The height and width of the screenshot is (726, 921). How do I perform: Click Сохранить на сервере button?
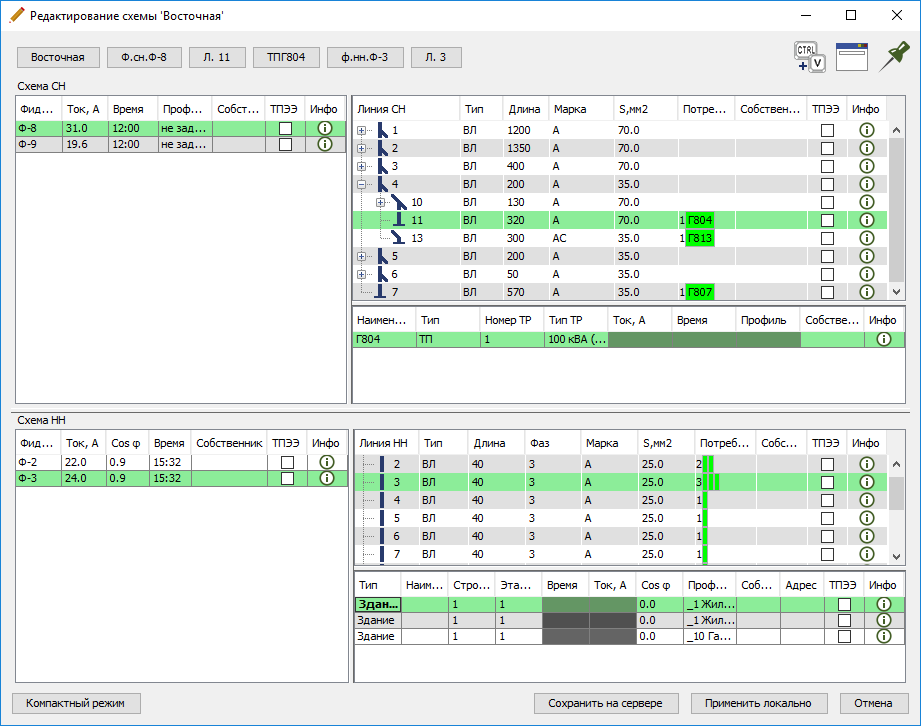click(606, 703)
